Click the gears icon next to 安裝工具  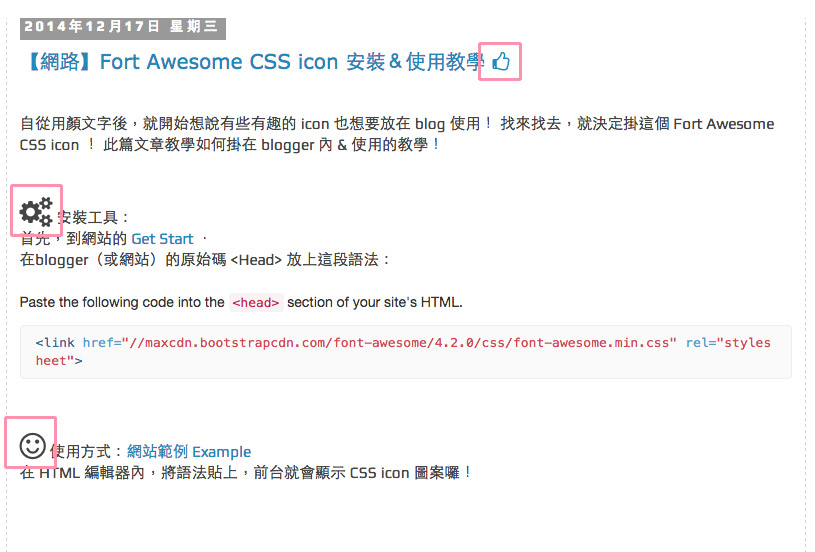[x=36, y=212]
